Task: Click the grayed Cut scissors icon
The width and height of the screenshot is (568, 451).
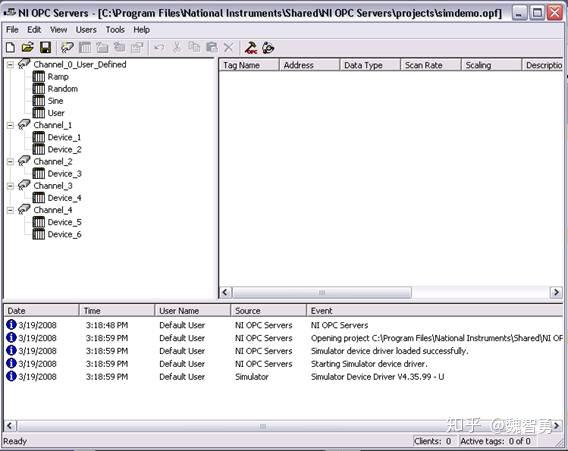Action: [x=176, y=47]
